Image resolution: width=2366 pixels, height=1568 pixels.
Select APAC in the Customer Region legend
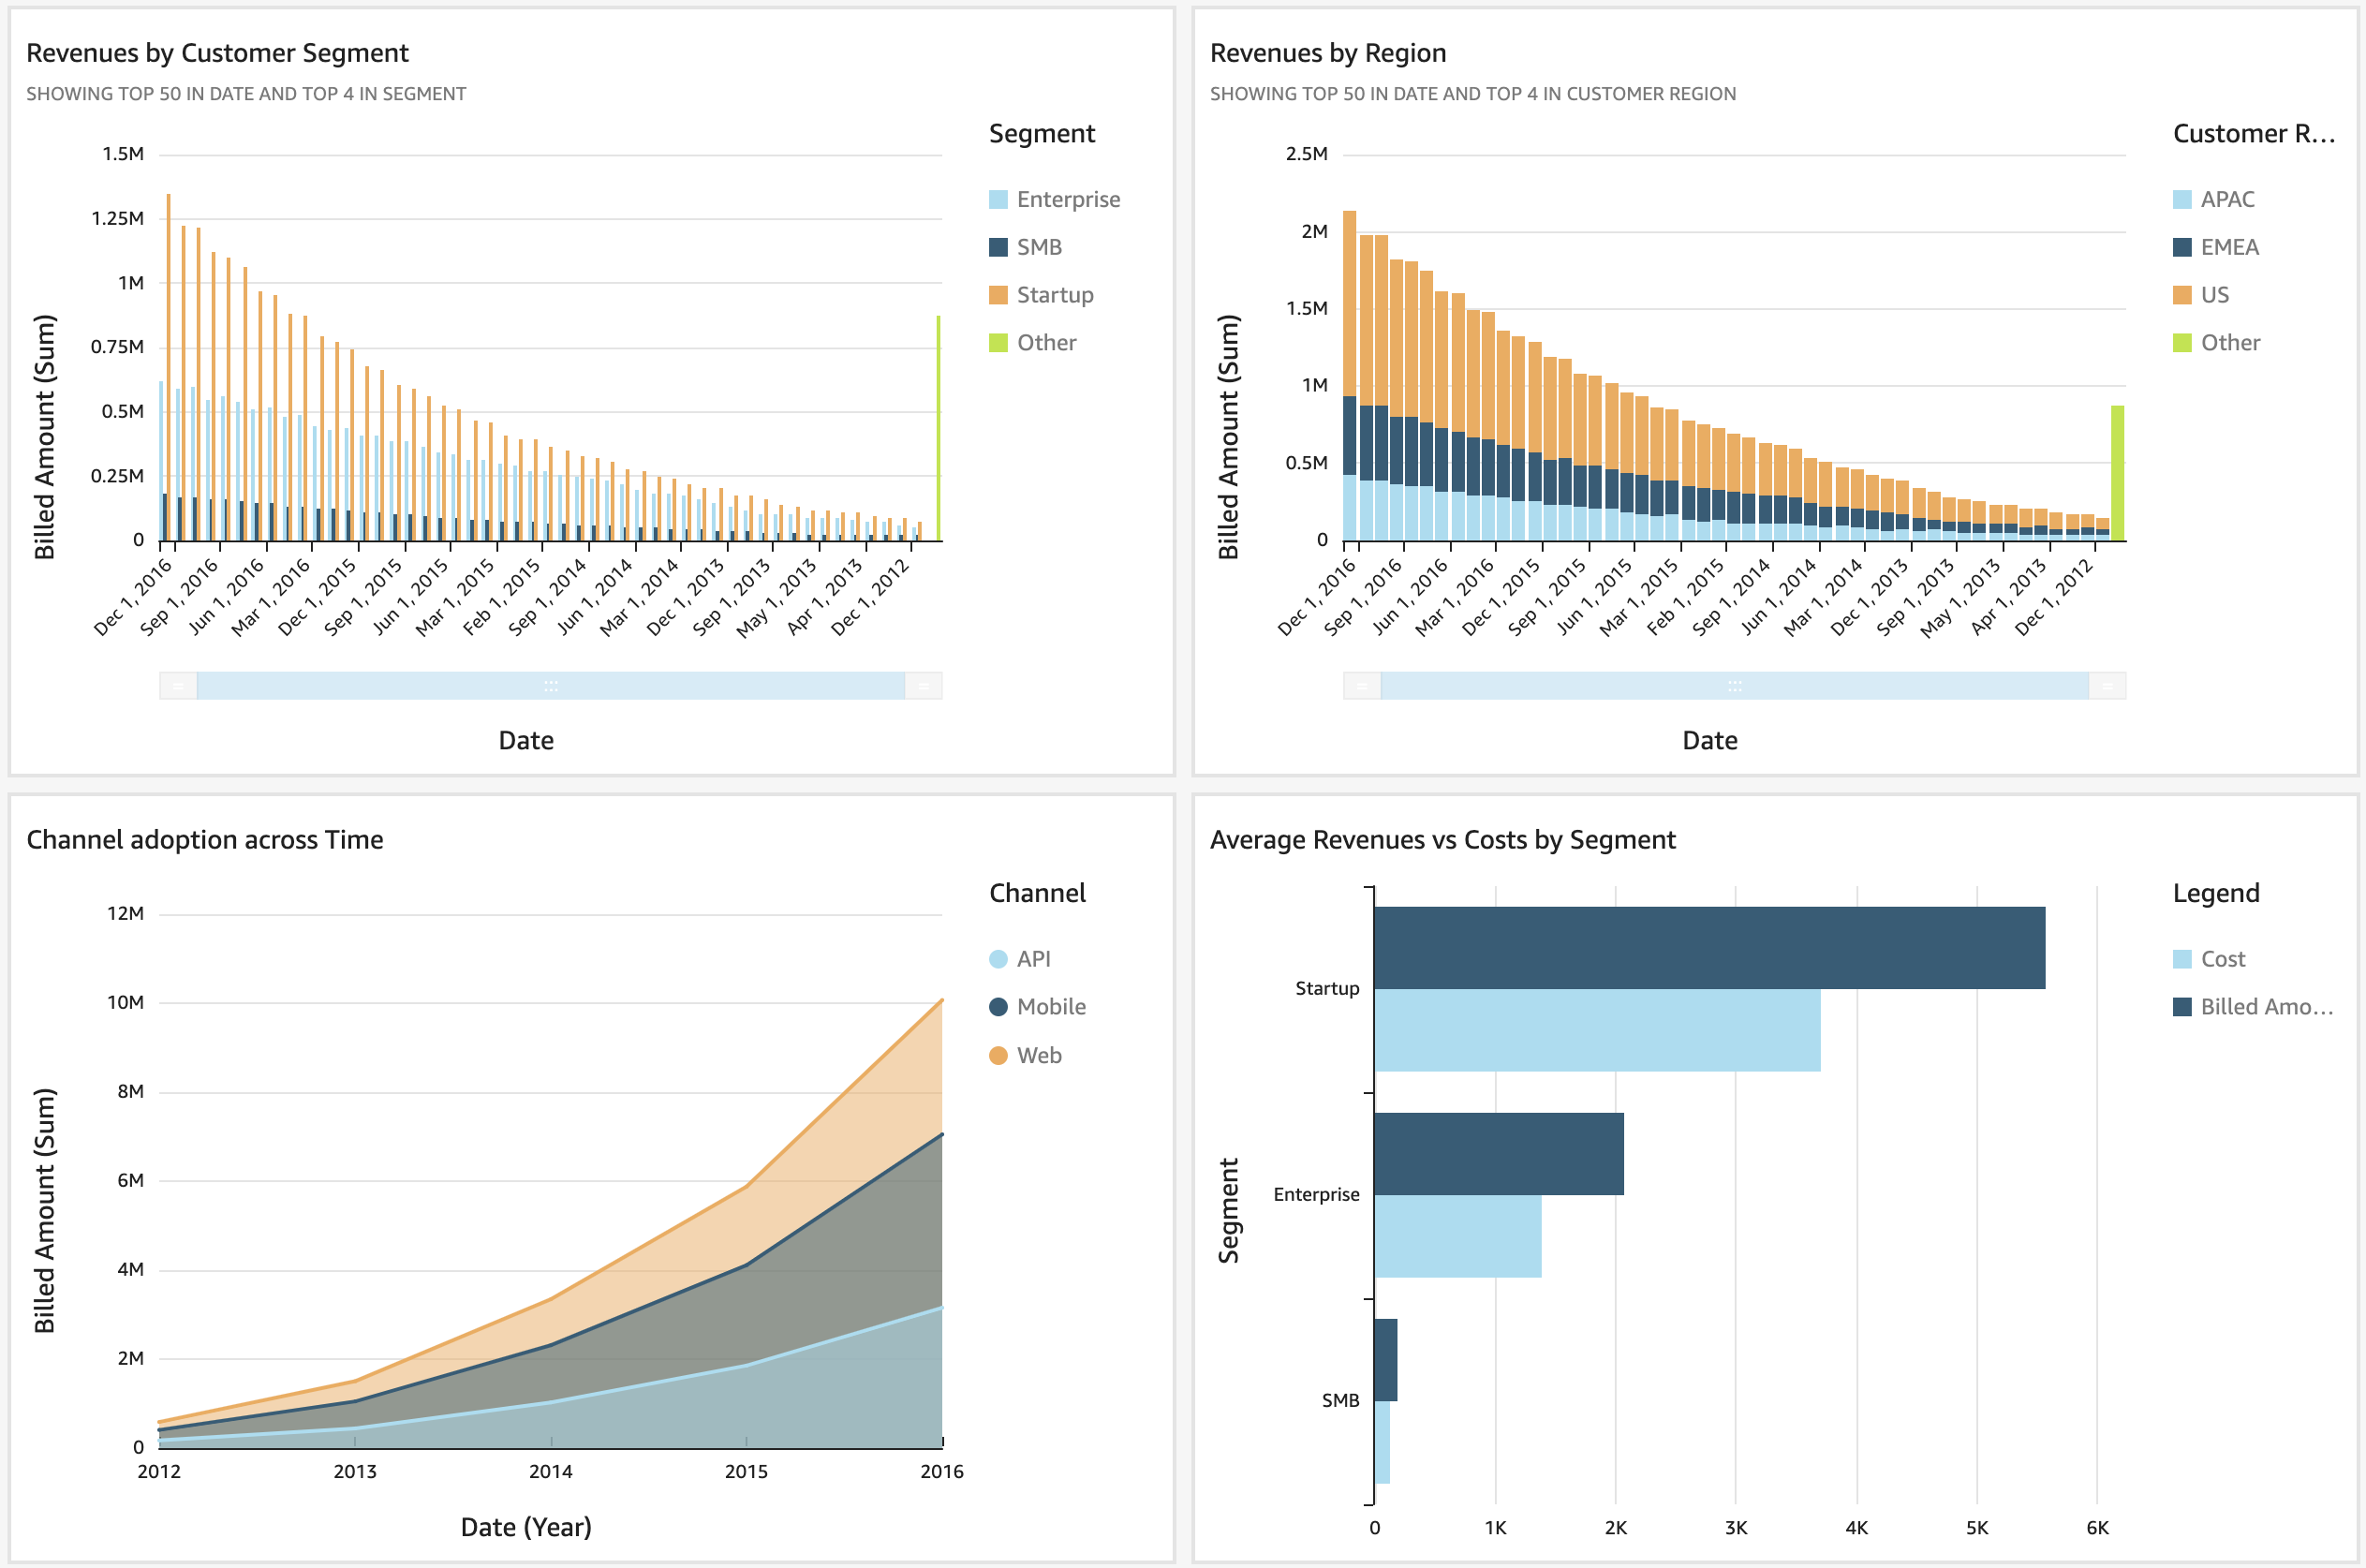pyautogui.click(x=2213, y=199)
